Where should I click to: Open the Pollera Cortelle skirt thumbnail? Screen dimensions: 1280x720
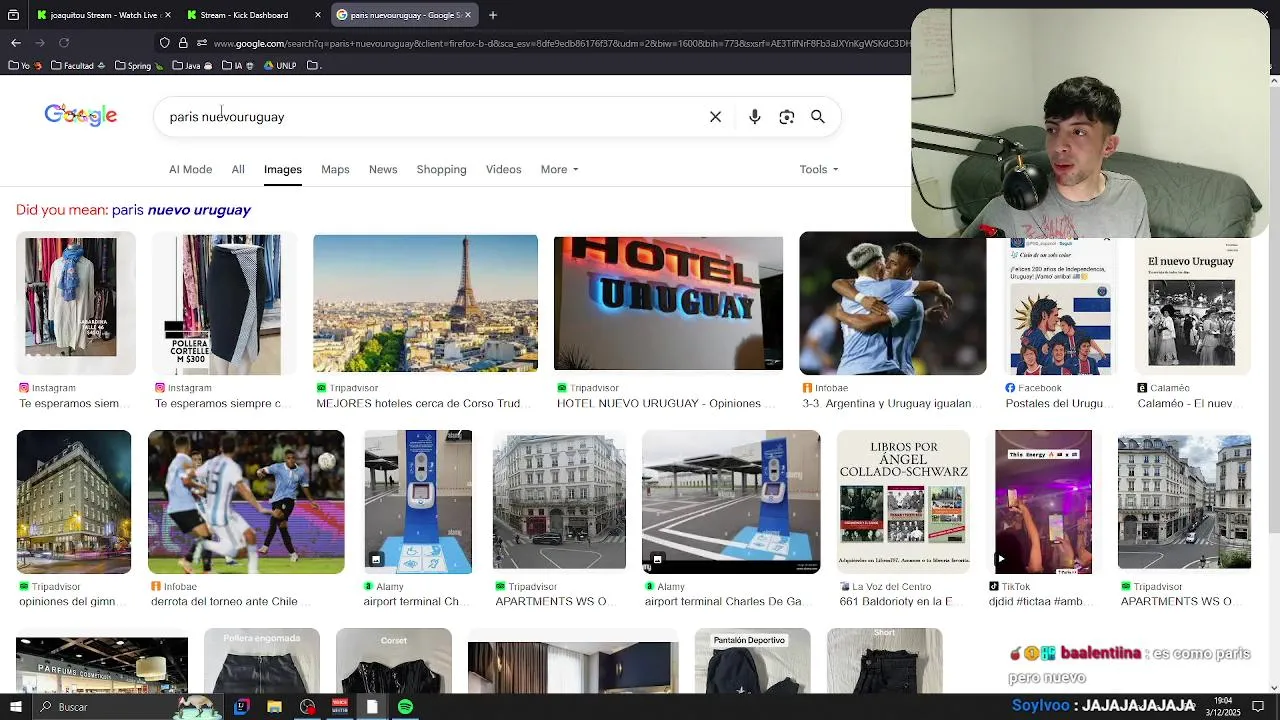(x=223, y=303)
